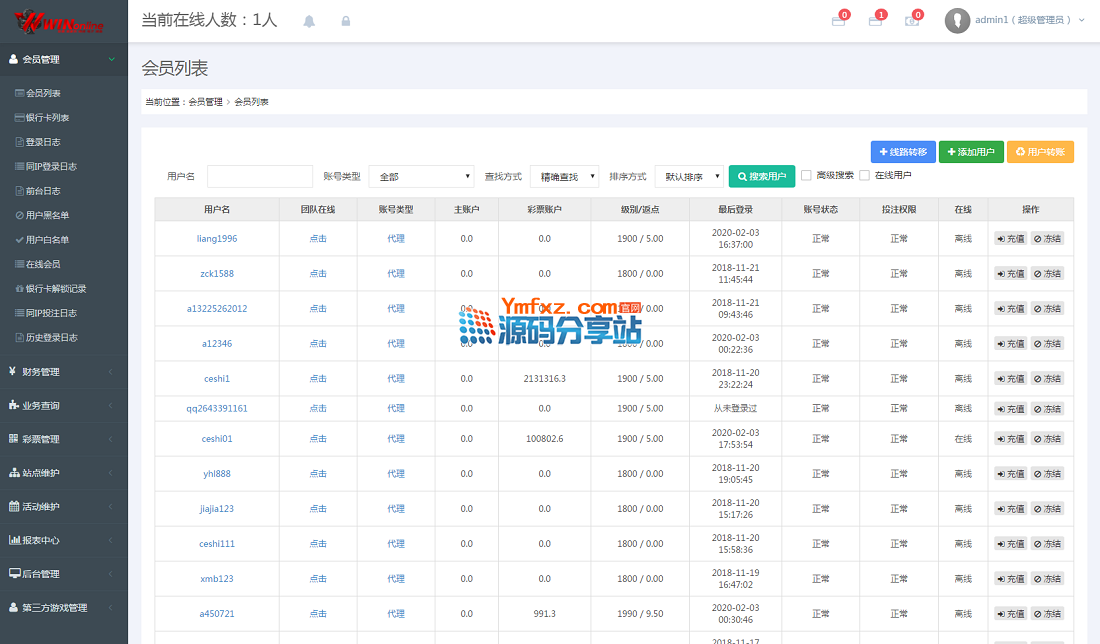Screen dimensions: 1100x644
Task: Open the 查找方式 dropdown
Action: tap(564, 177)
